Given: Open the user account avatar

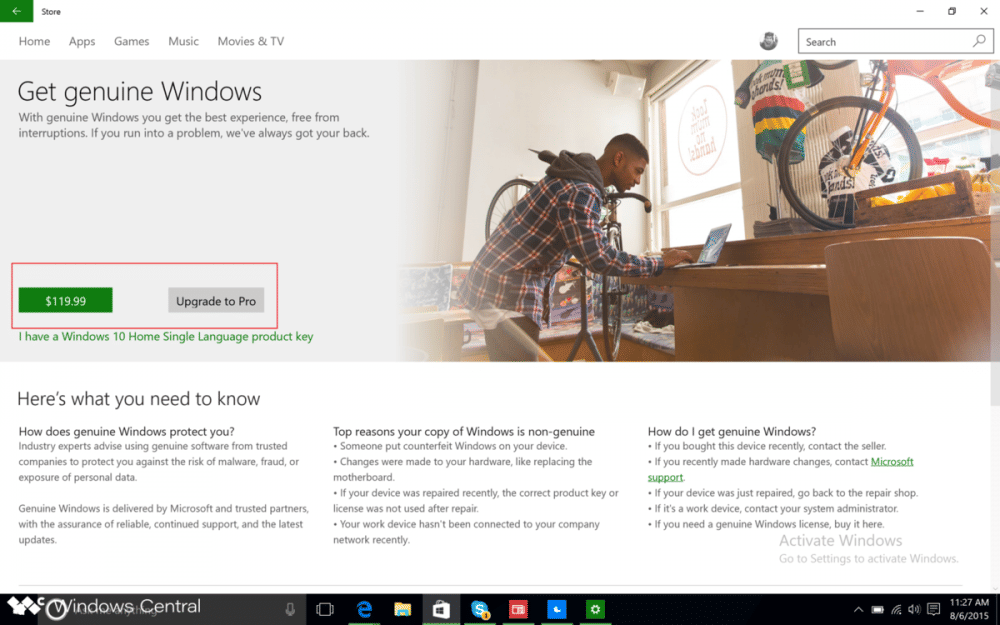Looking at the screenshot, I should [769, 40].
